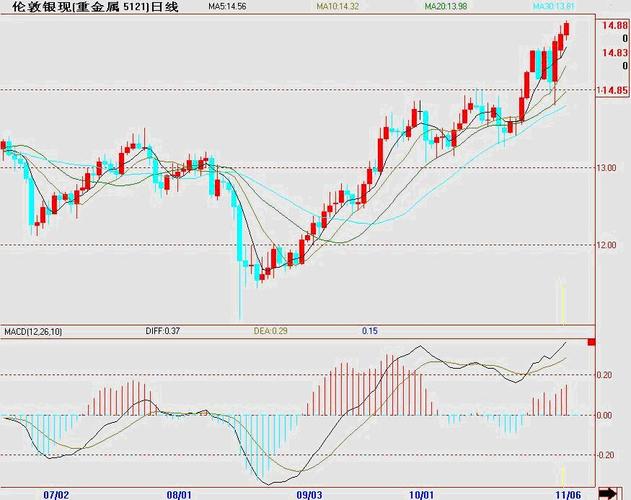Viewport: 631px width, 500px height.
Task: Click the 11/06 date on time axis
Action: pos(568,494)
